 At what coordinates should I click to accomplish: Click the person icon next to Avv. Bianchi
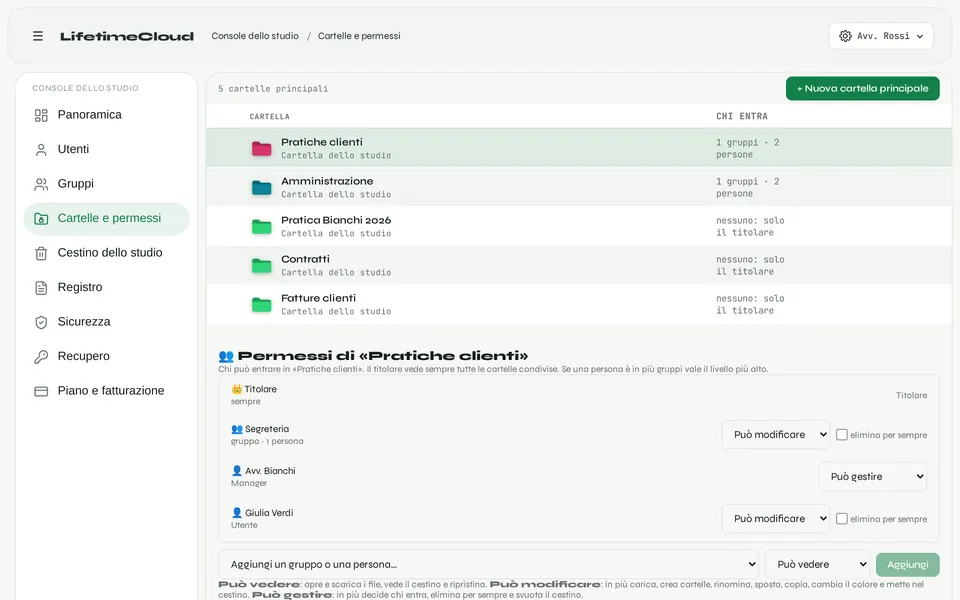coord(237,471)
